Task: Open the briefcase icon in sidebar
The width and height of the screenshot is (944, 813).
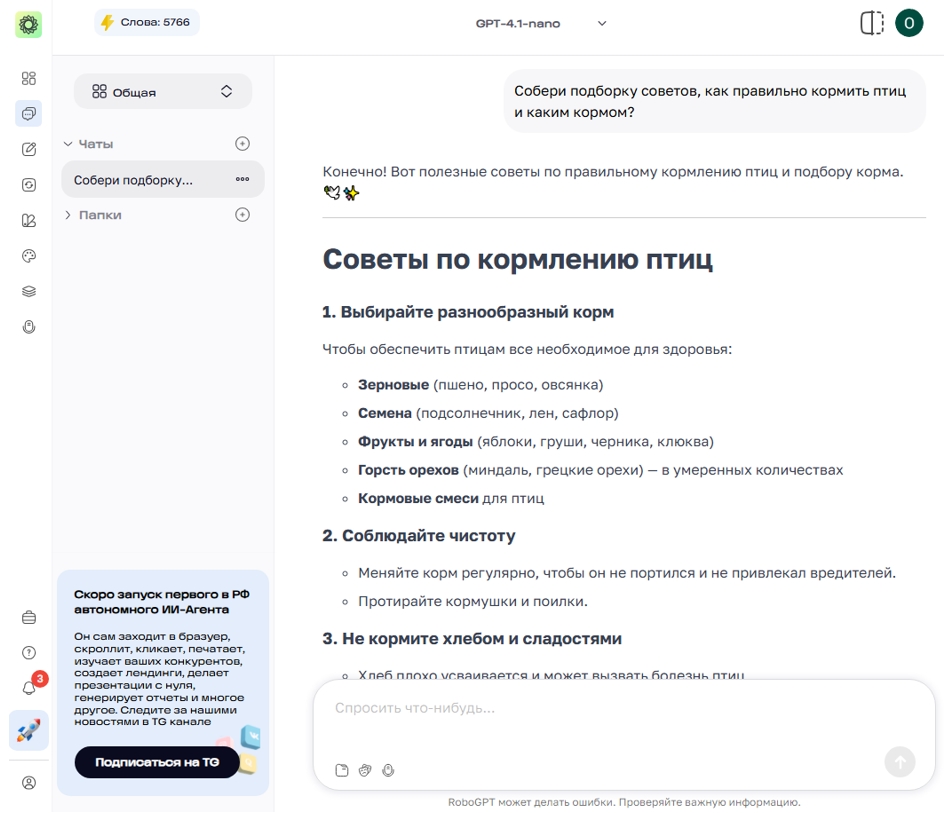Action: click(28, 617)
